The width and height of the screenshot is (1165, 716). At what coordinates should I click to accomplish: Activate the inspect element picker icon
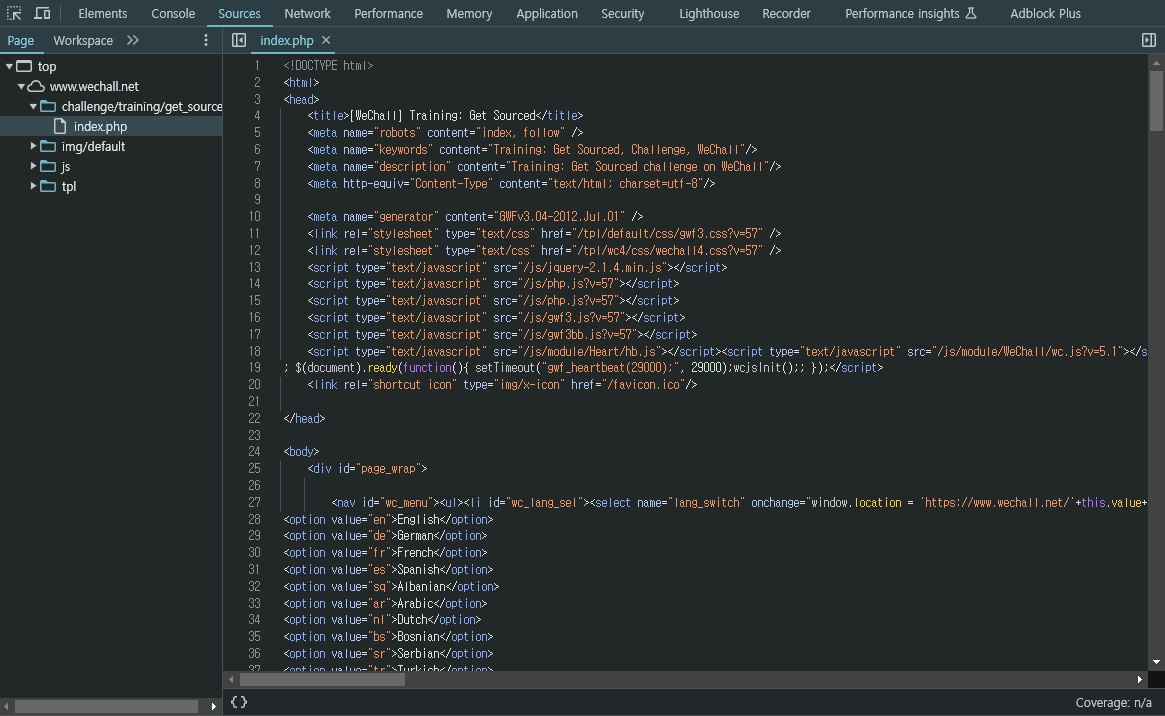pos(14,13)
